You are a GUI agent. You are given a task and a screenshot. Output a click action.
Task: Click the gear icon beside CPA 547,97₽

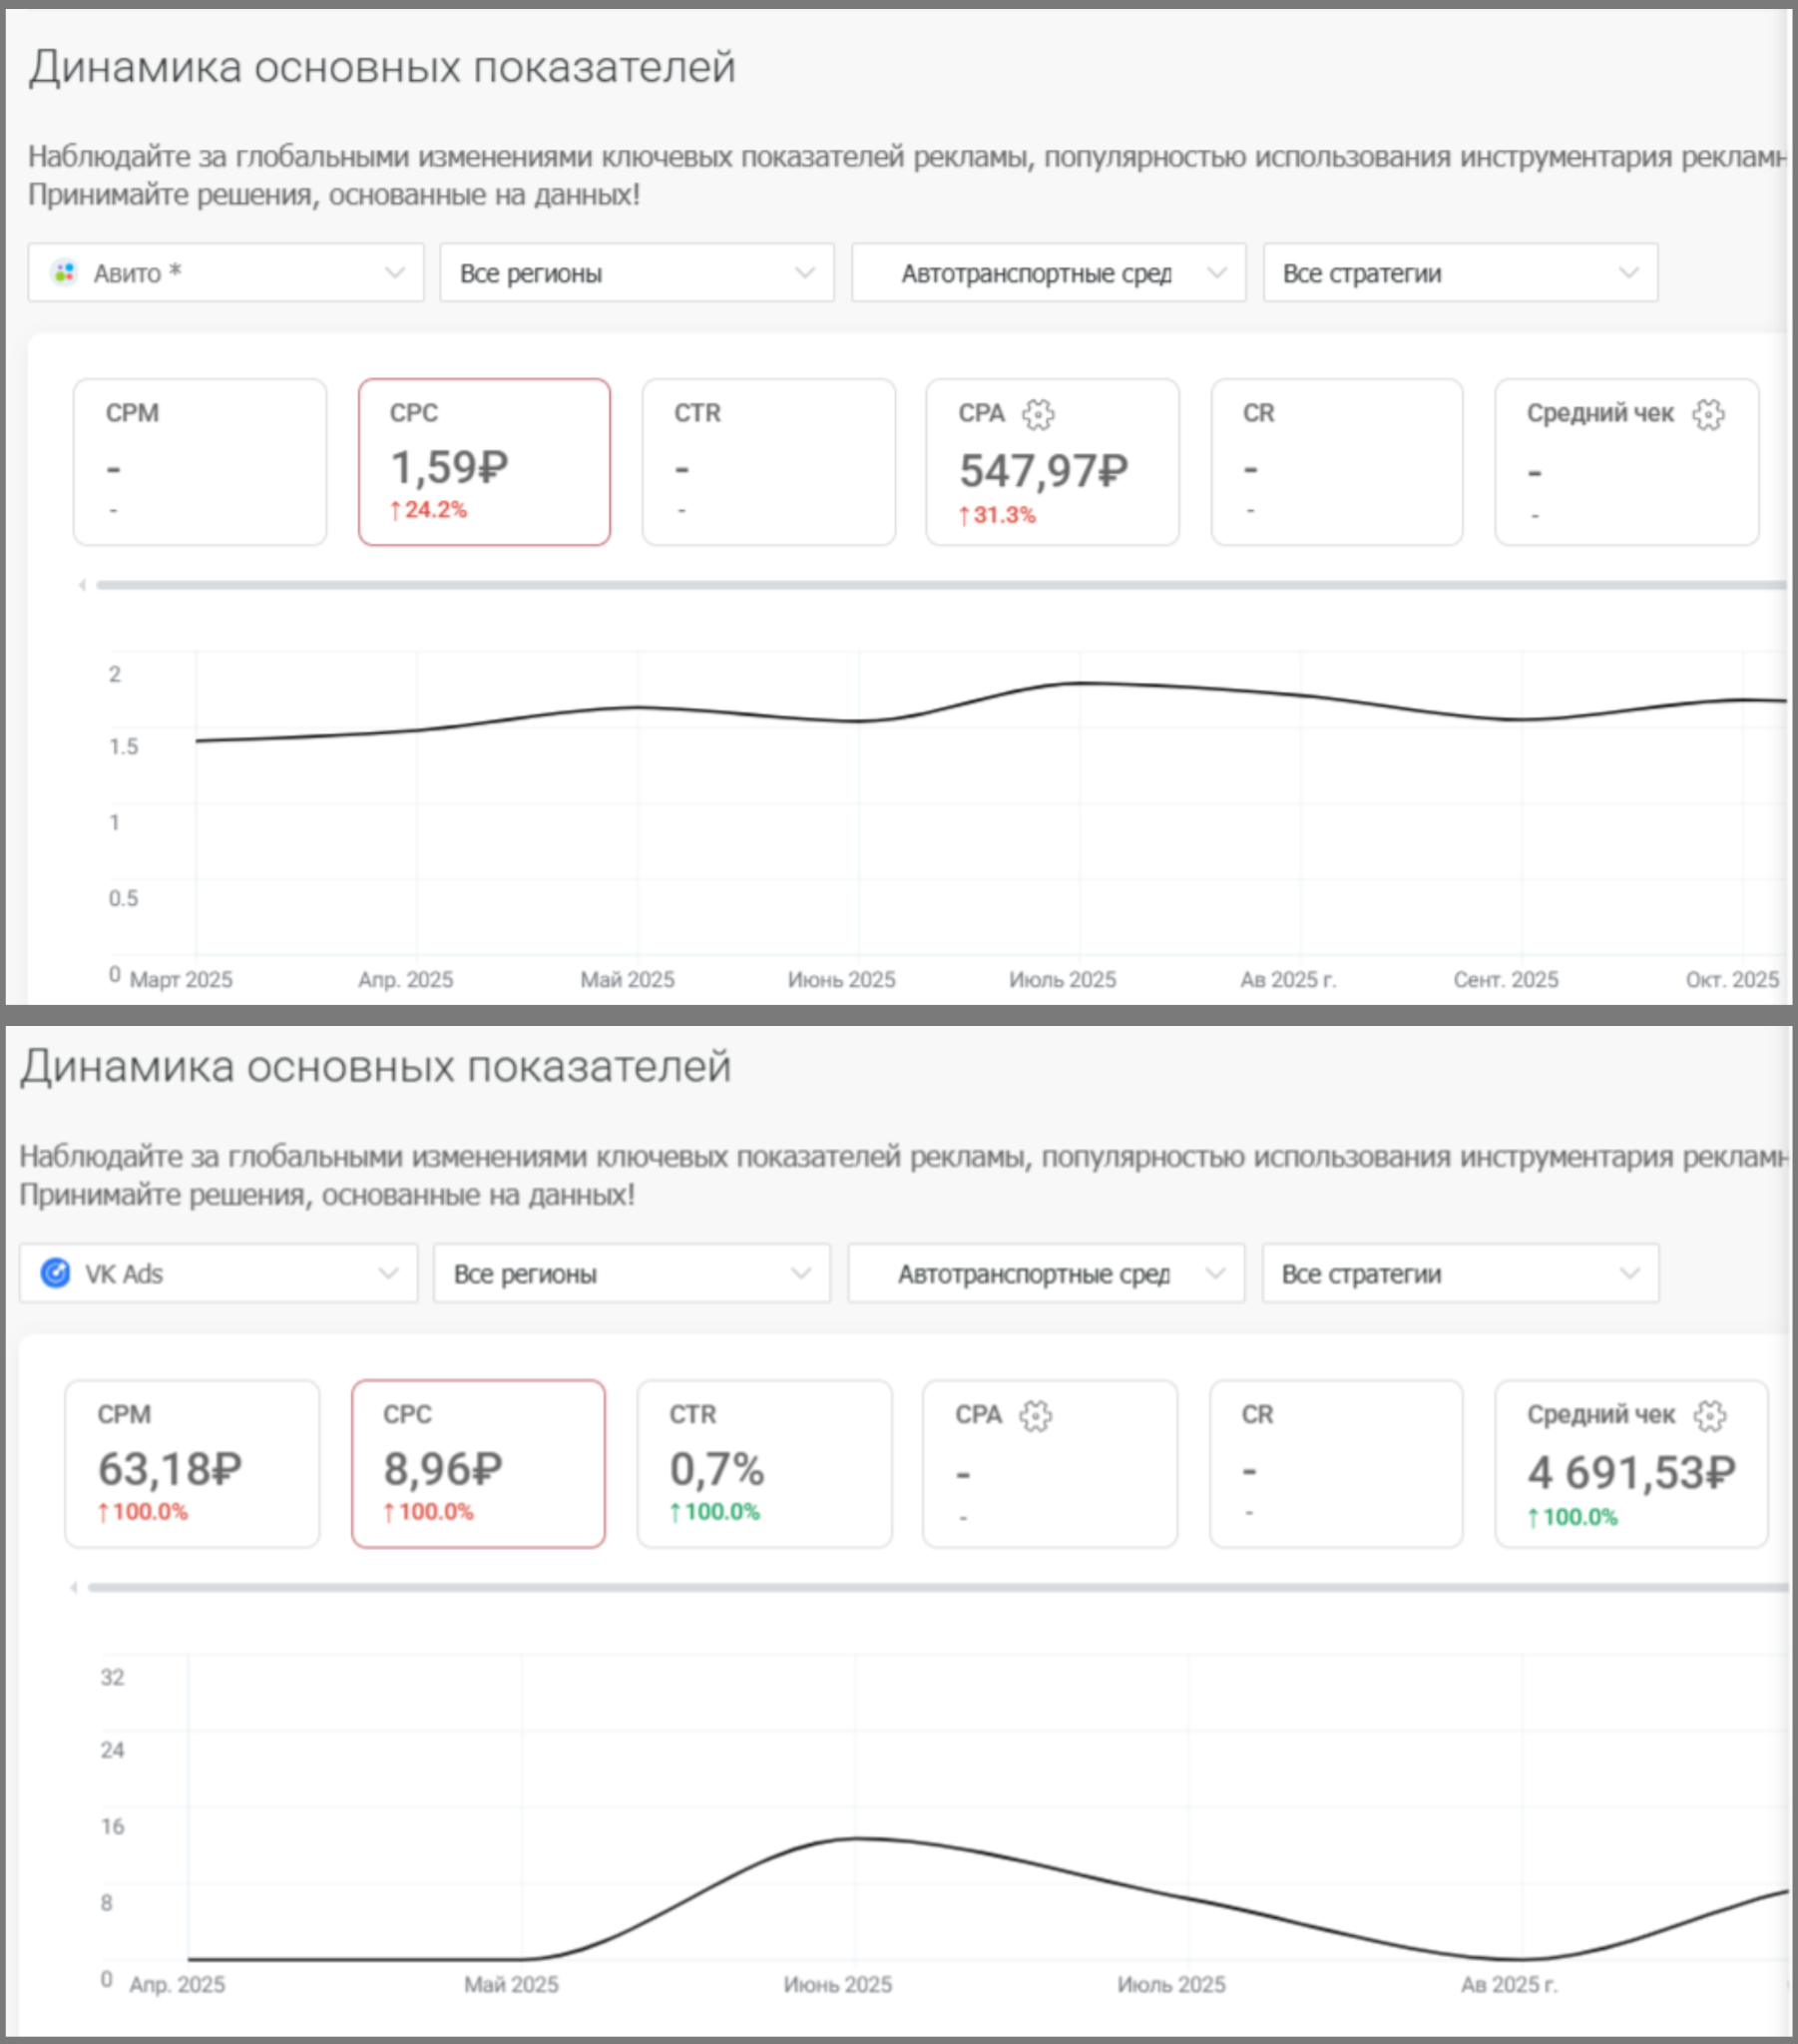[x=1038, y=414]
